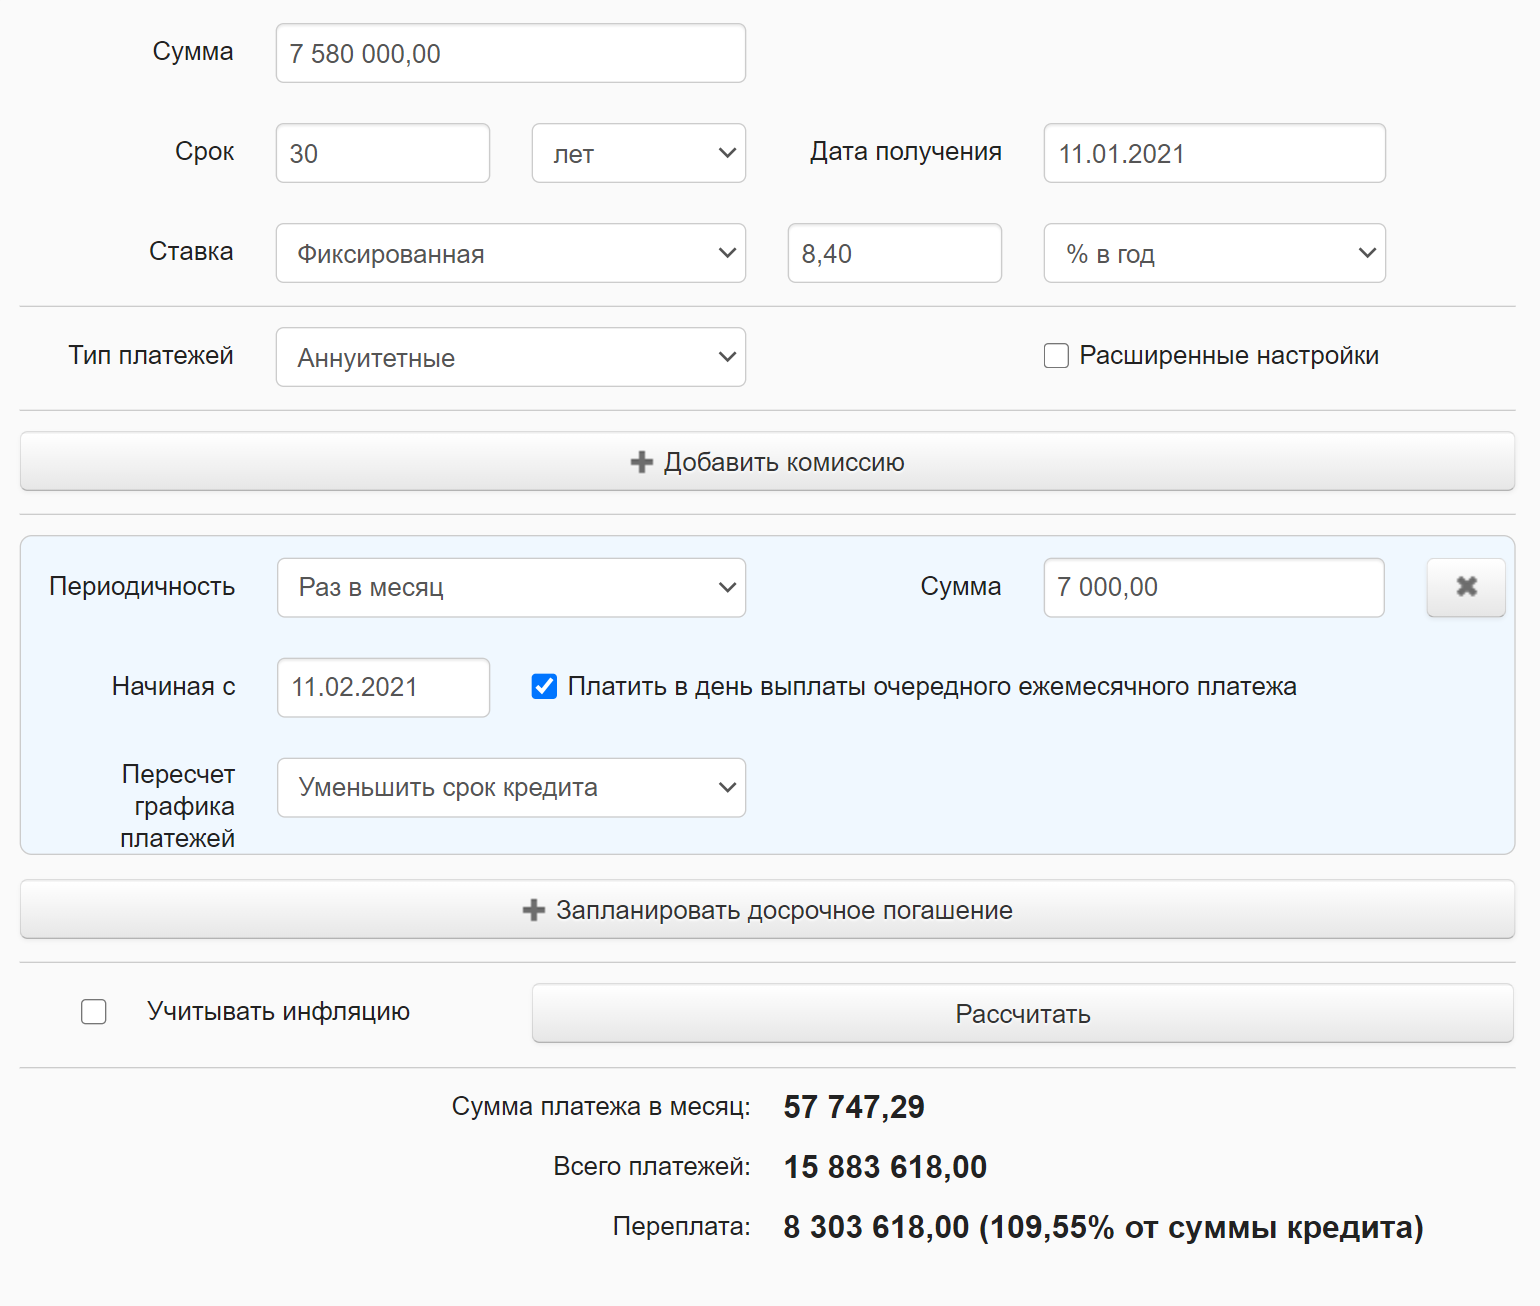Screen dimensions: 1540x1306
Task: Enable 'Учитывать инфляцию' checkbox
Action: pyautogui.click(x=94, y=1012)
